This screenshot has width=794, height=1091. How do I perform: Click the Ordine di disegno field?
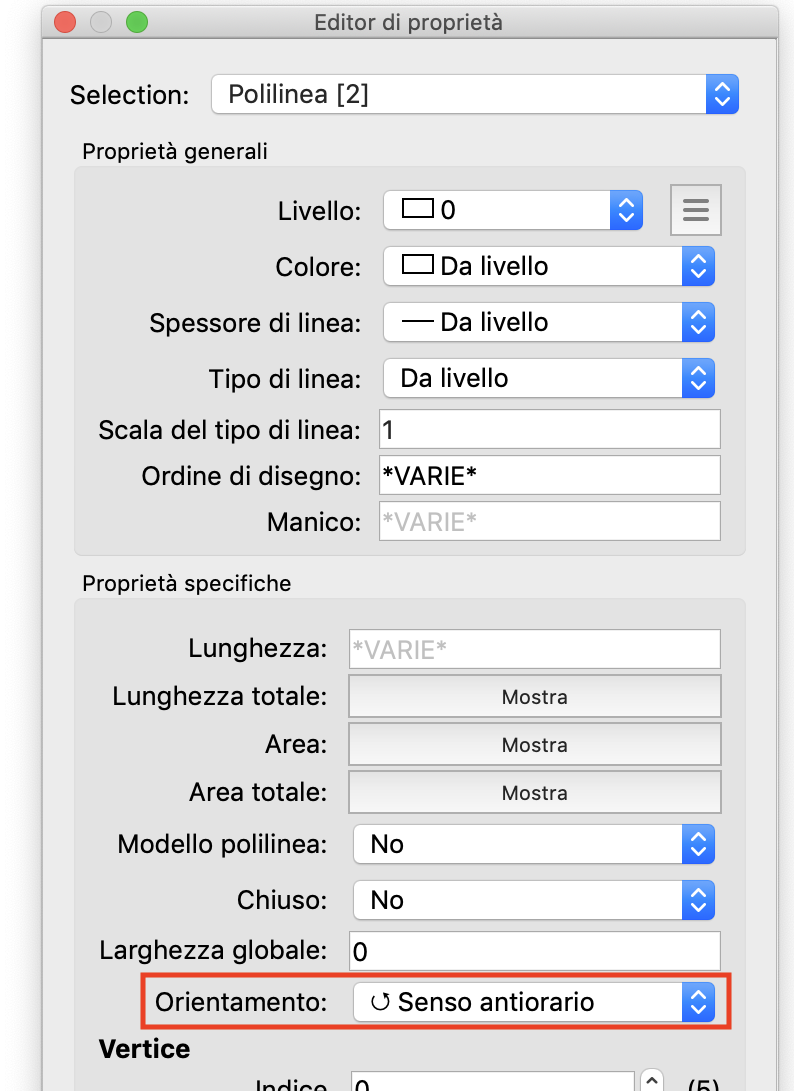coord(549,476)
